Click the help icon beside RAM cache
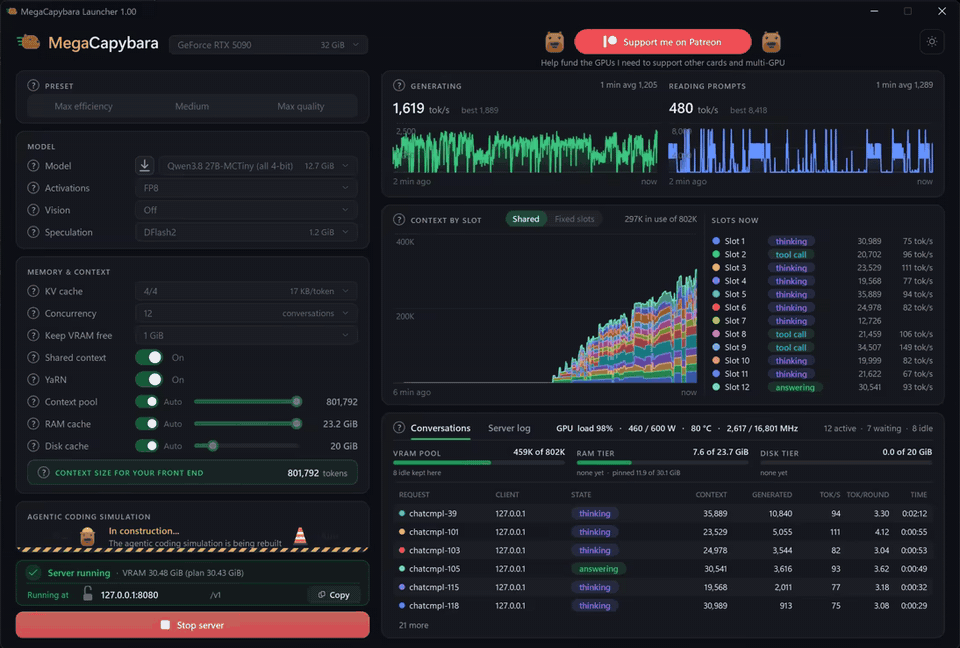Image resolution: width=960 pixels, height=648 pixels. tap(33, 424)
